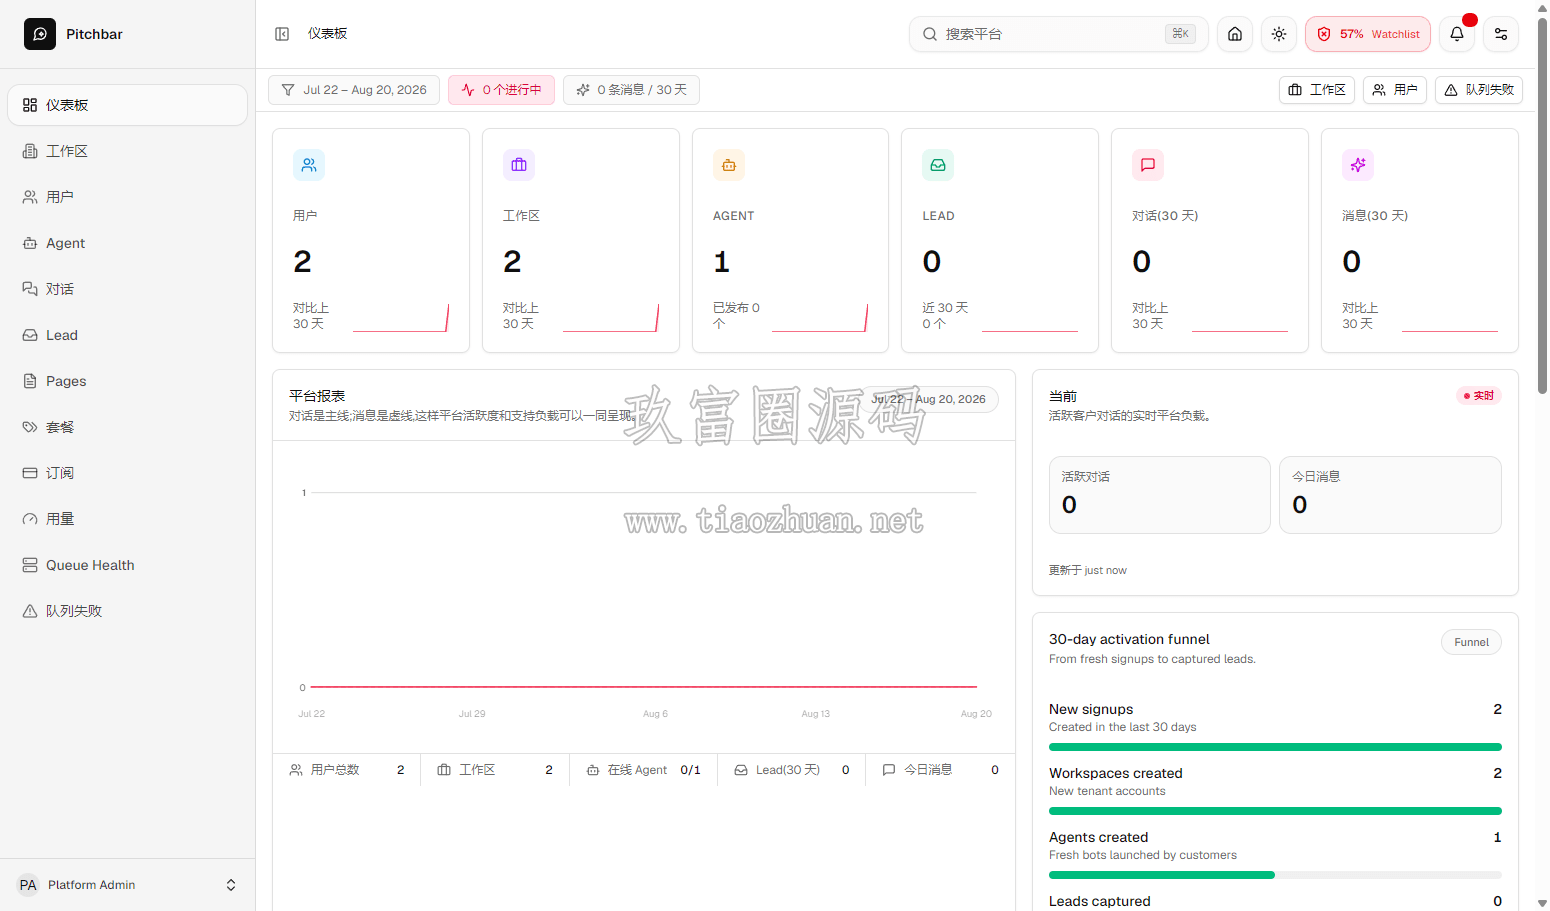Click the 活跃对话 card
Image resolution: width=1550 pixels, height=911 pixels.
(1160, 495)
